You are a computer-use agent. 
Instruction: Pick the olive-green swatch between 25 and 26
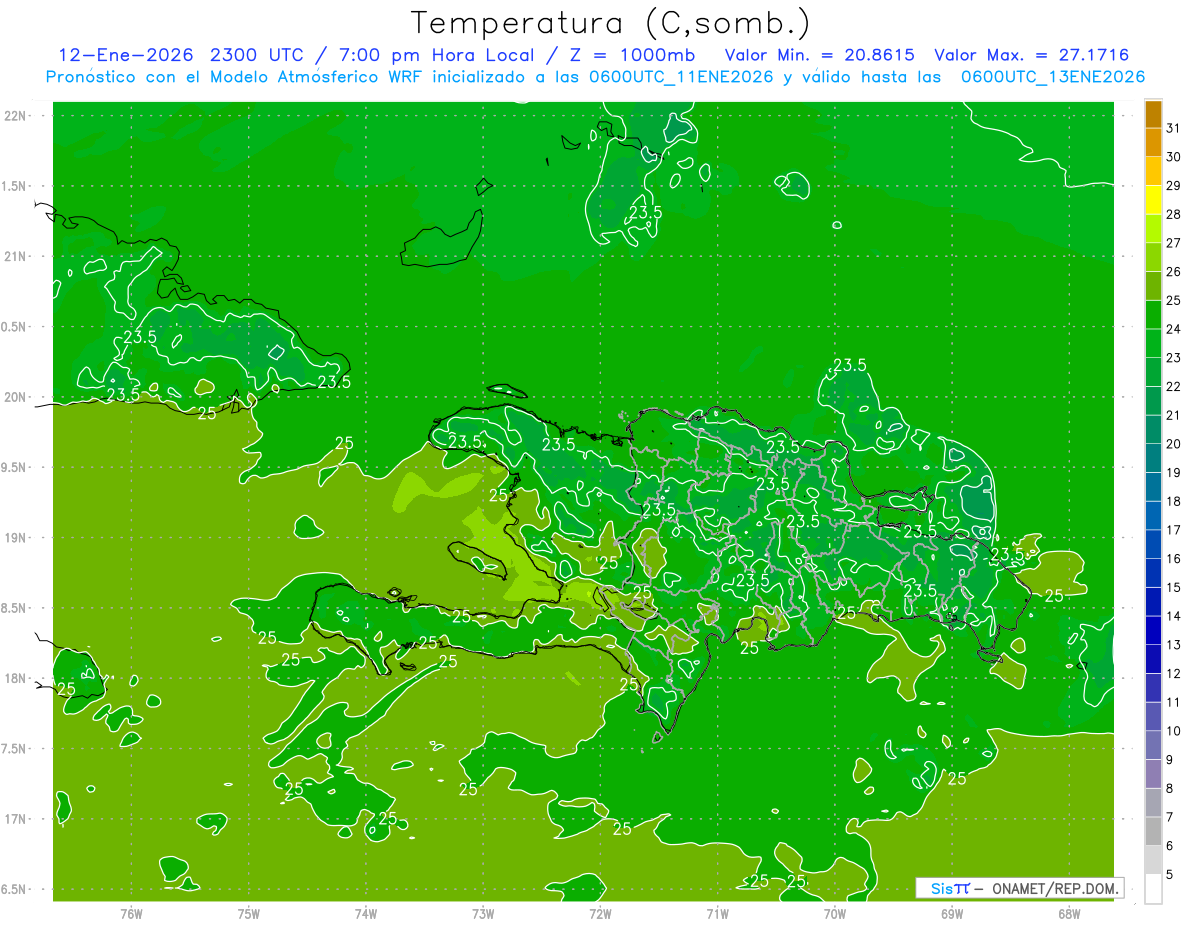(1153, 286)
